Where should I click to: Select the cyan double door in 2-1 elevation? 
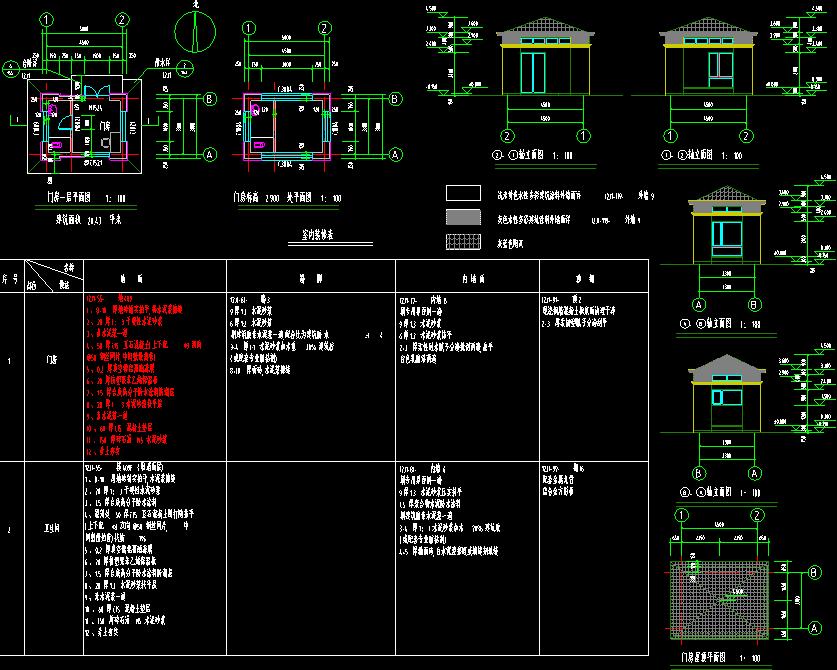(x=531, y=73)
